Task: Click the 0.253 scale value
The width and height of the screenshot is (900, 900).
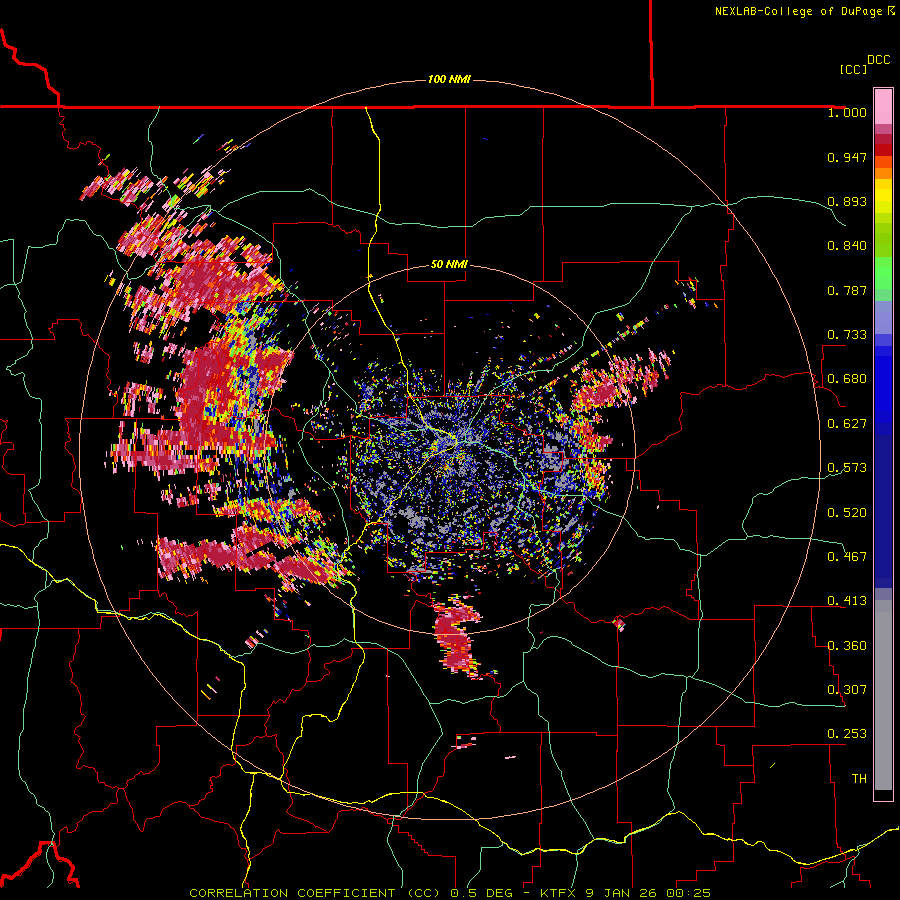Action: tap(847, 734)
